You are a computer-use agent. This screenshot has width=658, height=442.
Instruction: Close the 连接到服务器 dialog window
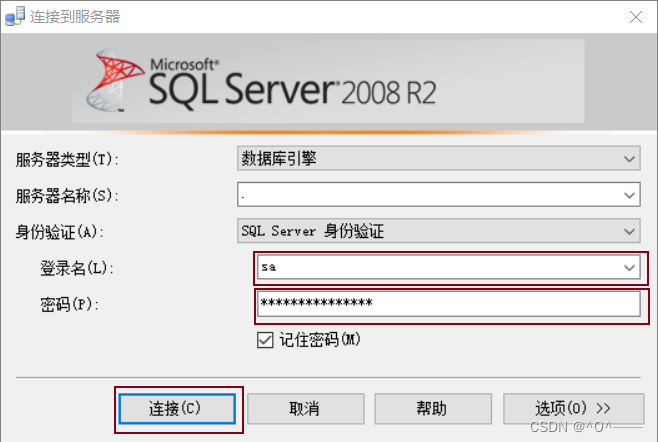636,17
